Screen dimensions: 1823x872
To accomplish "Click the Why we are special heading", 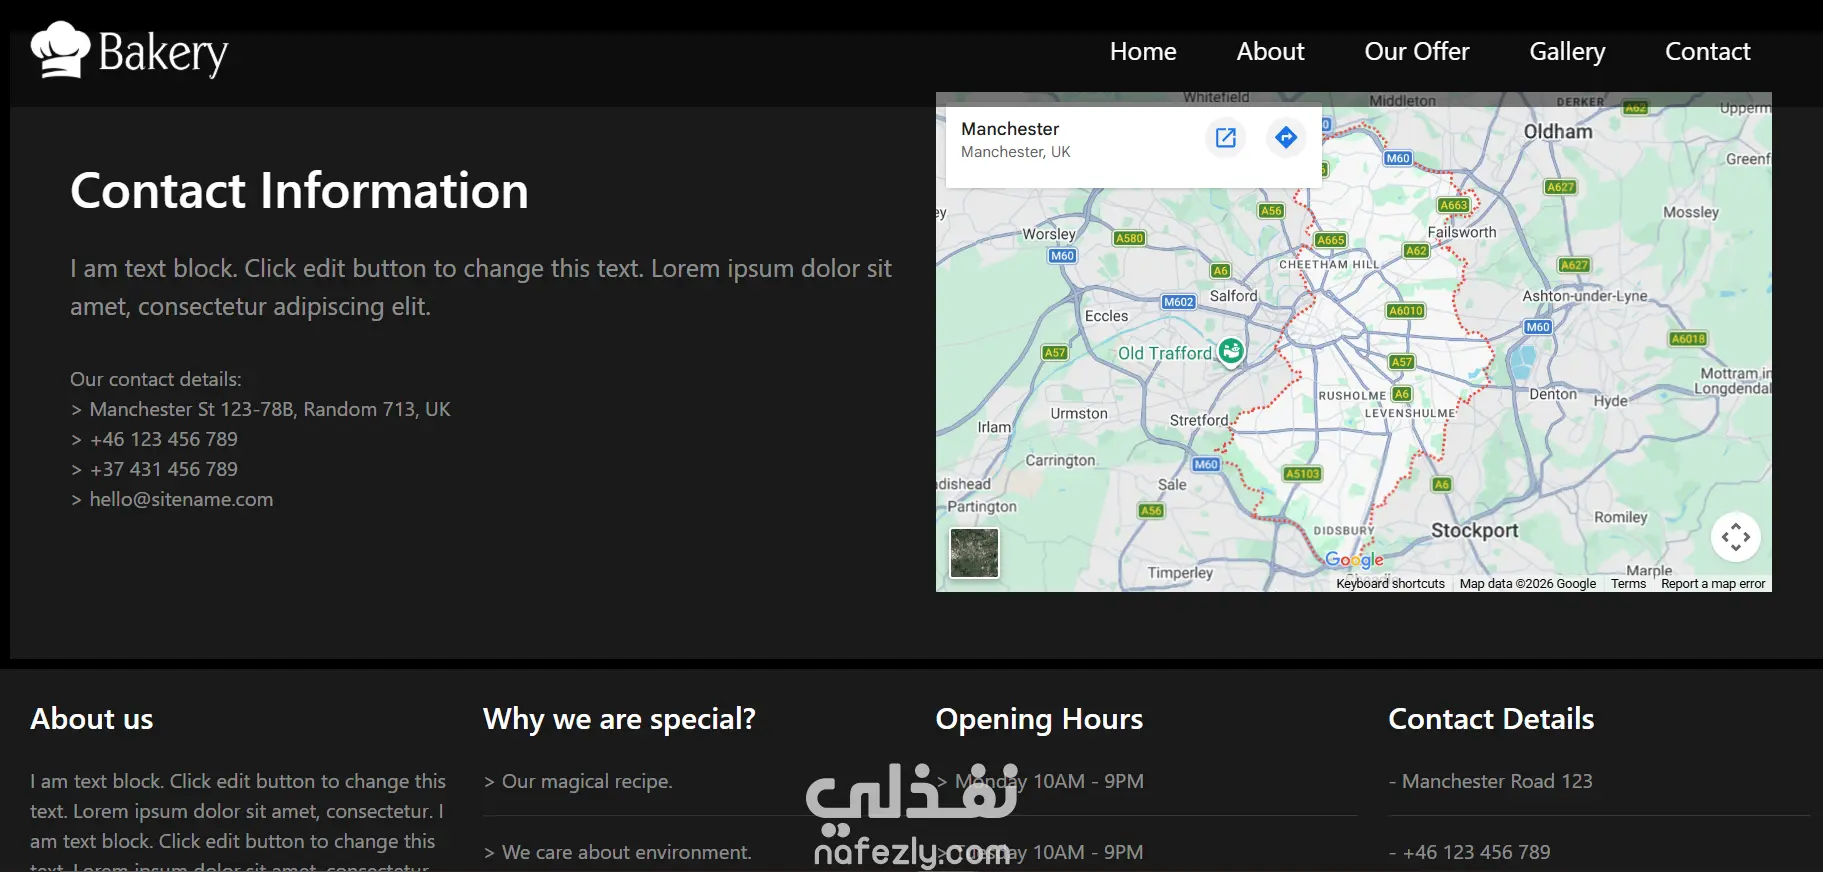I will [x=619, y=719].
